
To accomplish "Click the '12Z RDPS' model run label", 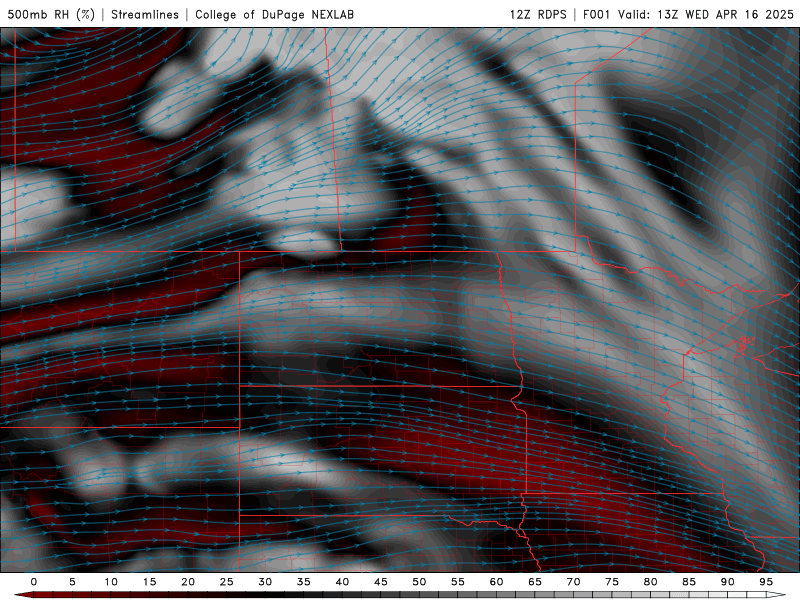I will (538, 14).
